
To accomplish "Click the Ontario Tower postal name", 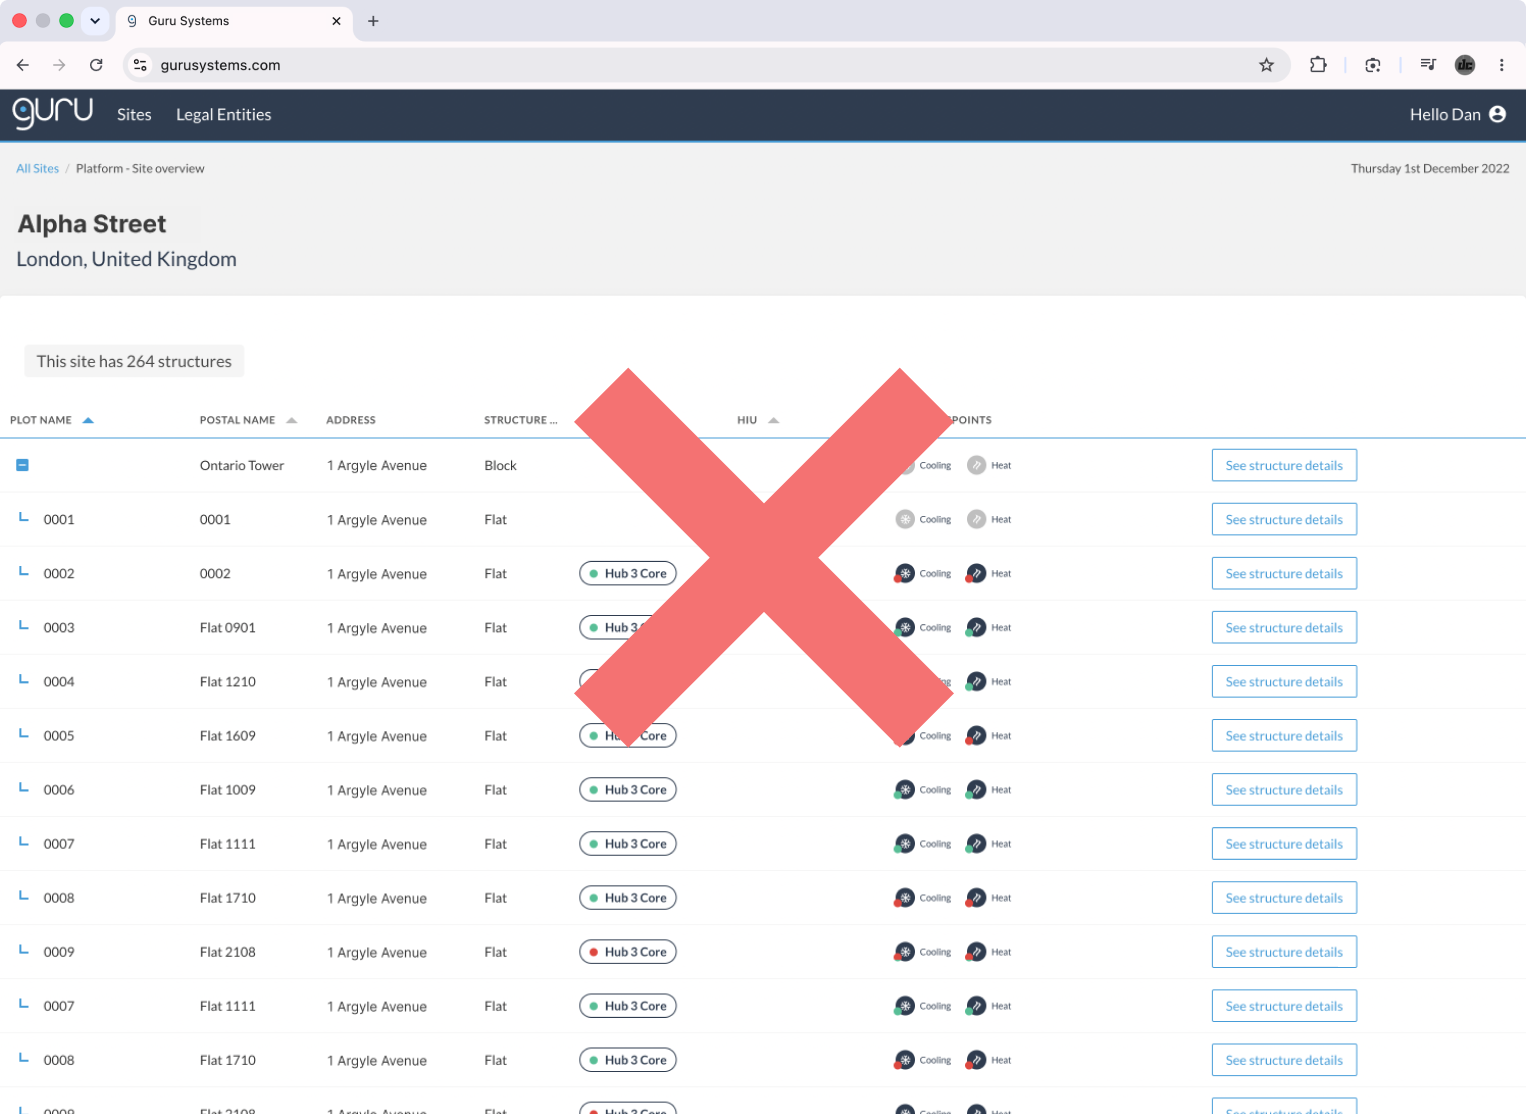I will [x=242, y=465].
